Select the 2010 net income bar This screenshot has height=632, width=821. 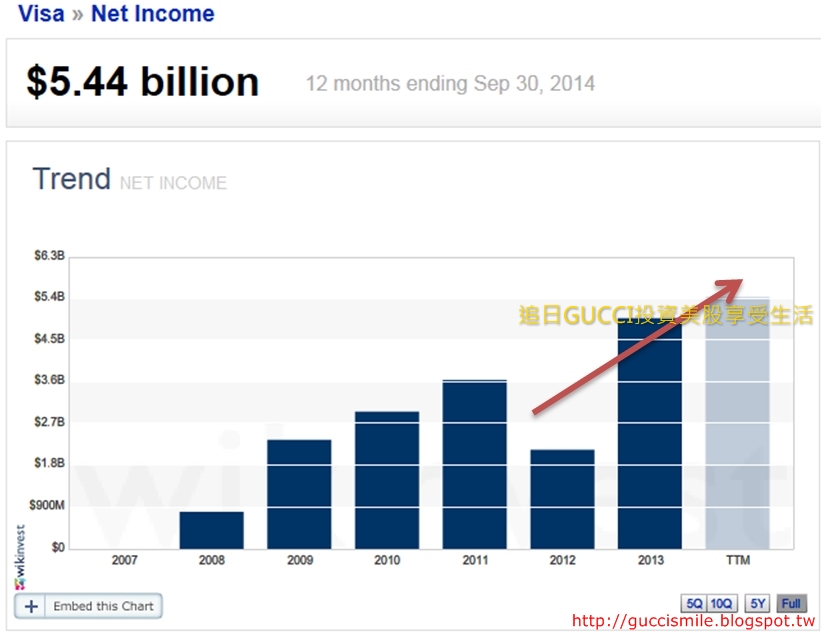tap(387, 480)
